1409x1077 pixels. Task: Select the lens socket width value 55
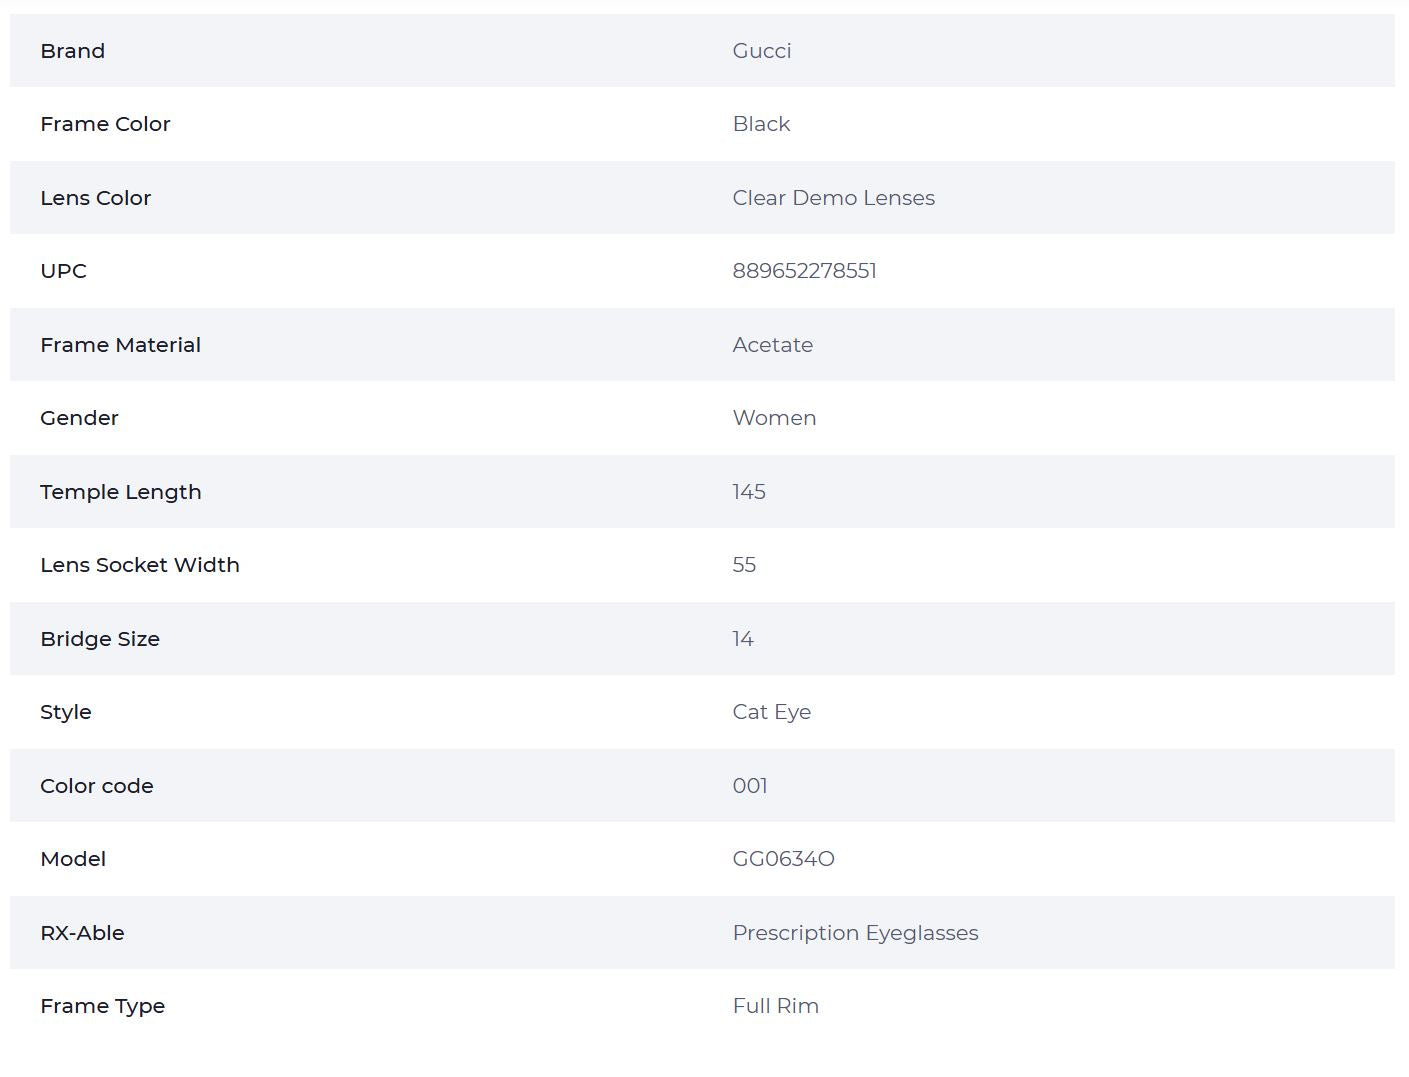pos(744,565)
